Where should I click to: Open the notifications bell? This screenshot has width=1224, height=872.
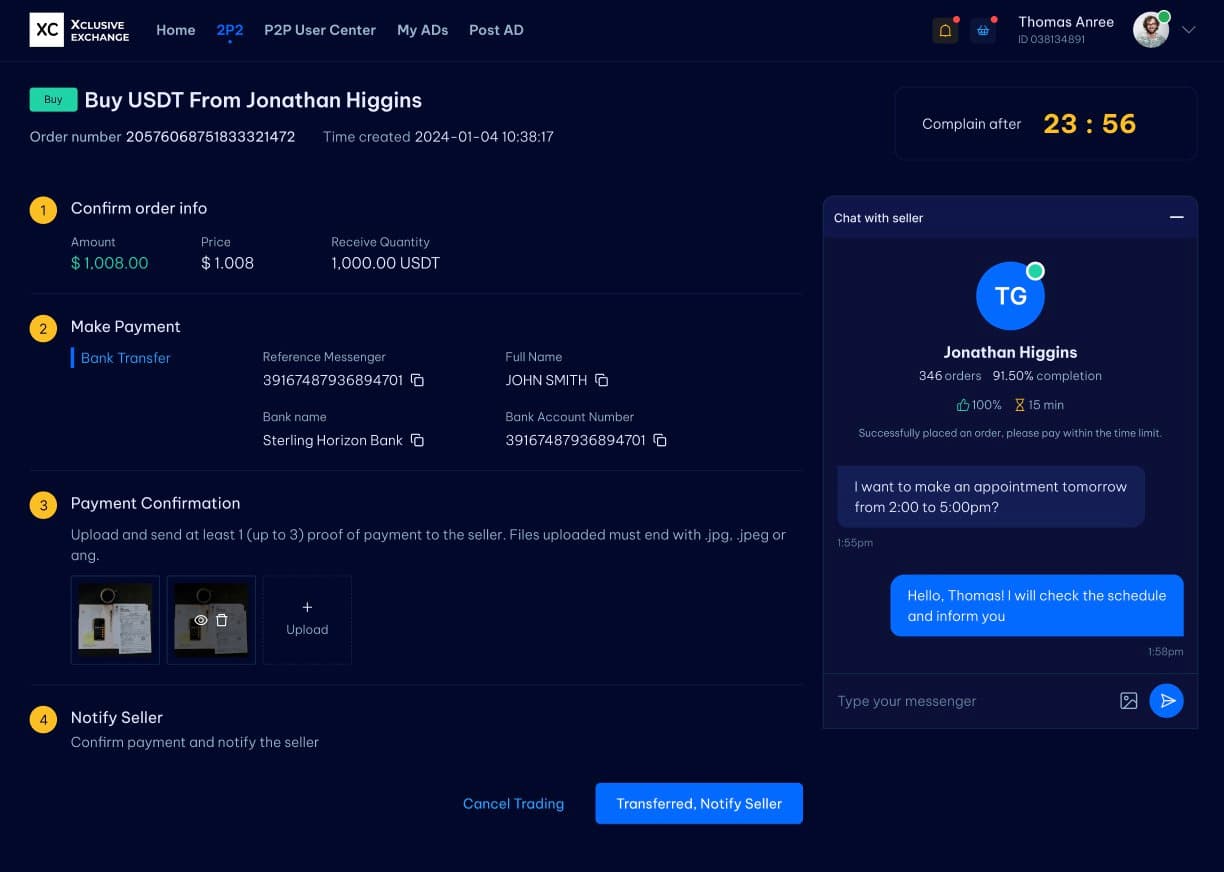tap(944, 30)
